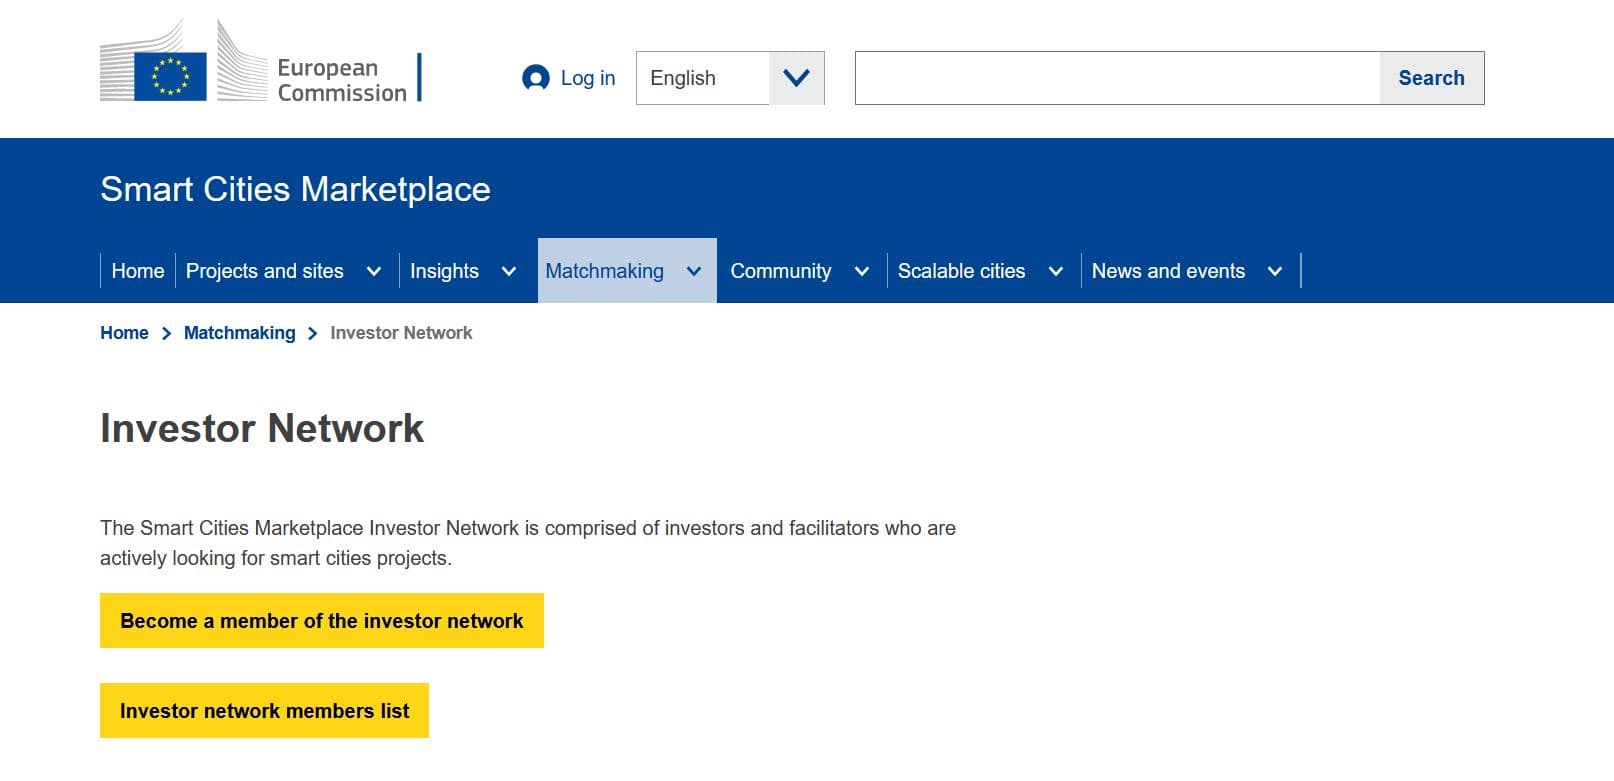Click the language dropdown arrow

click(x=796, y=78)
